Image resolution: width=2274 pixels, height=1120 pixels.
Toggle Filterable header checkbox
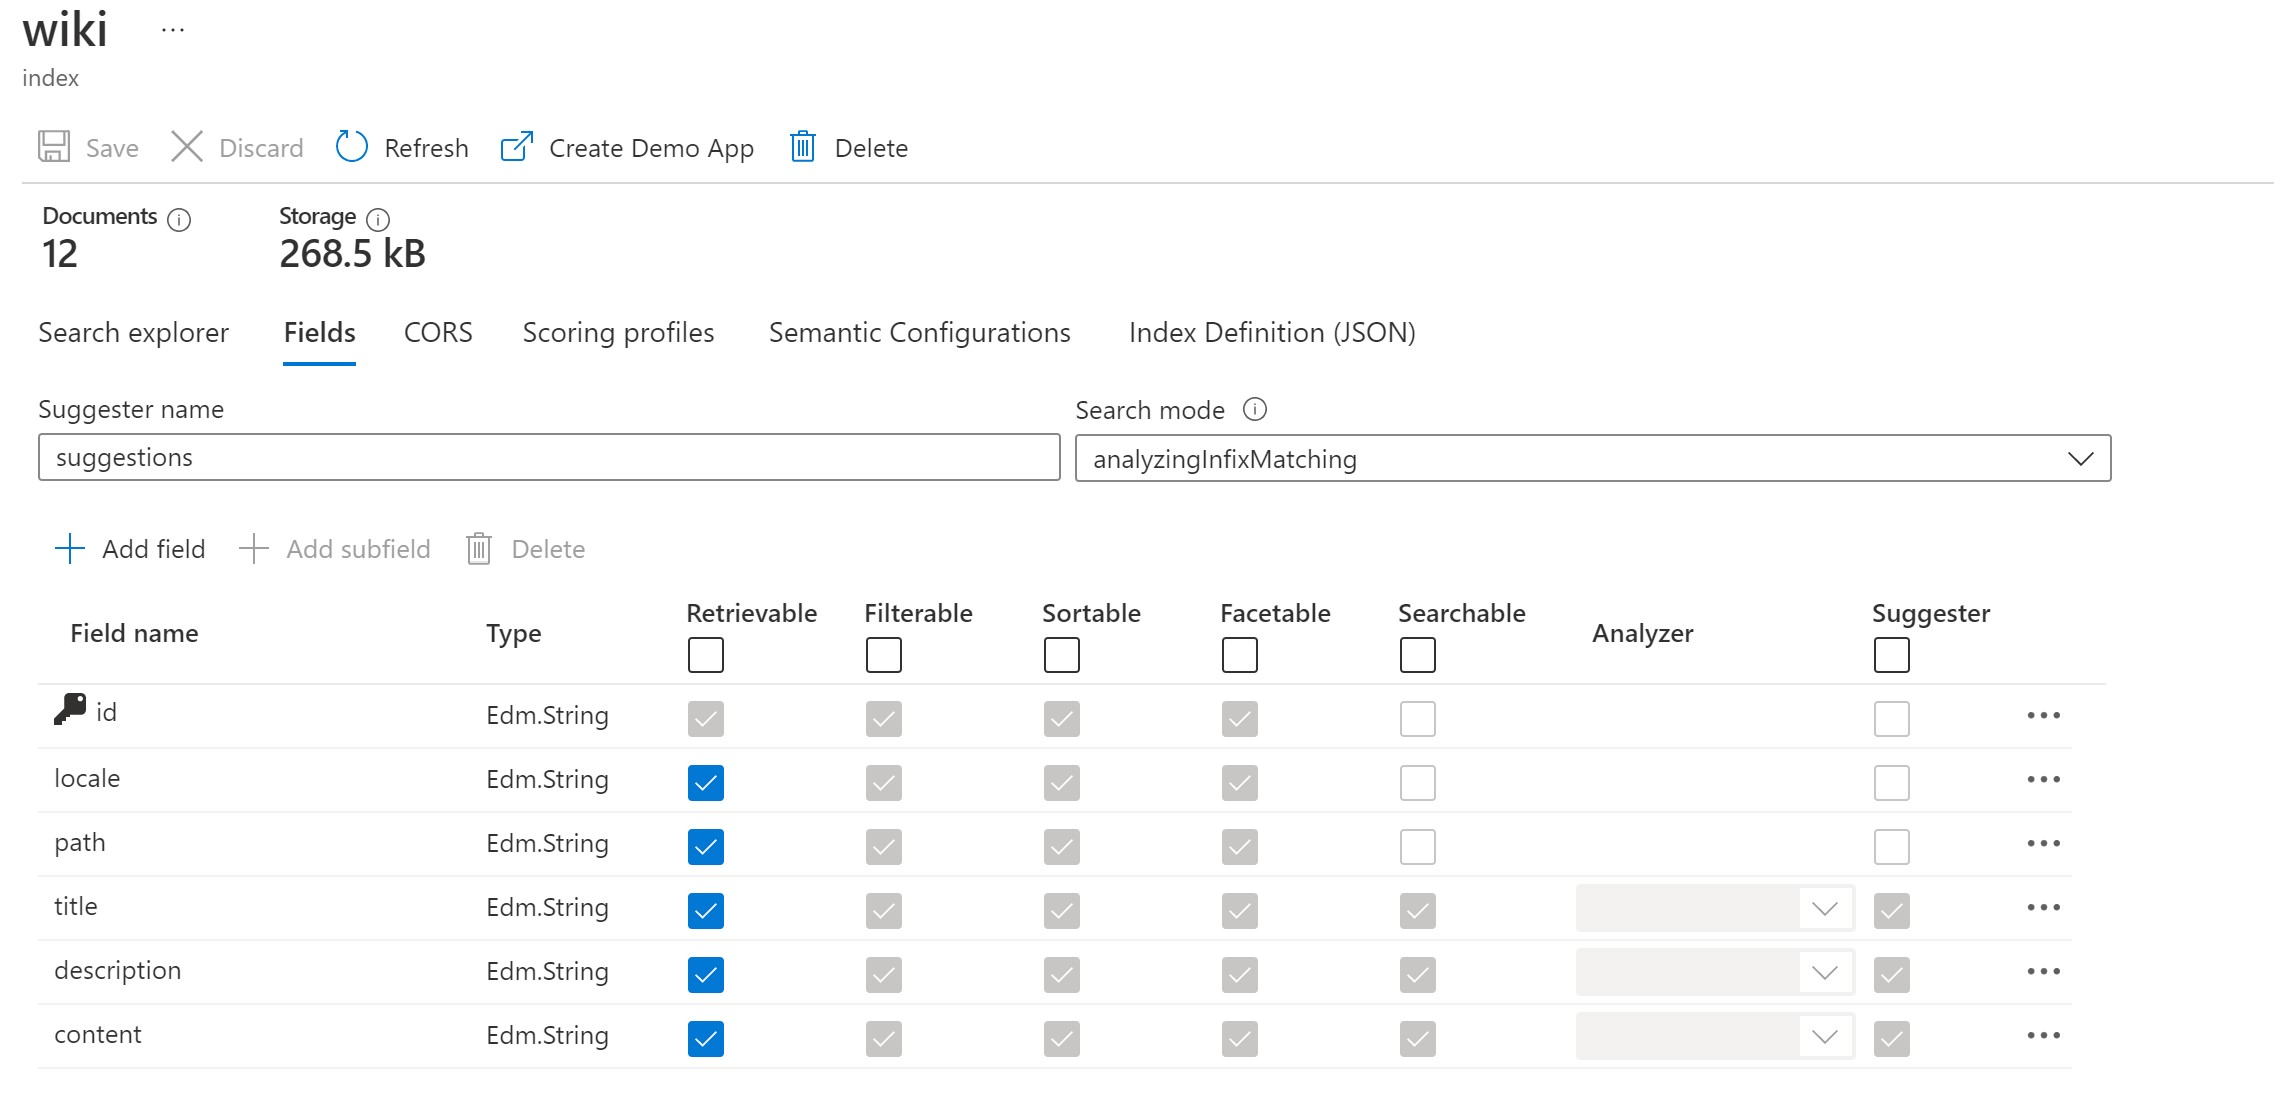click(884, 655)
